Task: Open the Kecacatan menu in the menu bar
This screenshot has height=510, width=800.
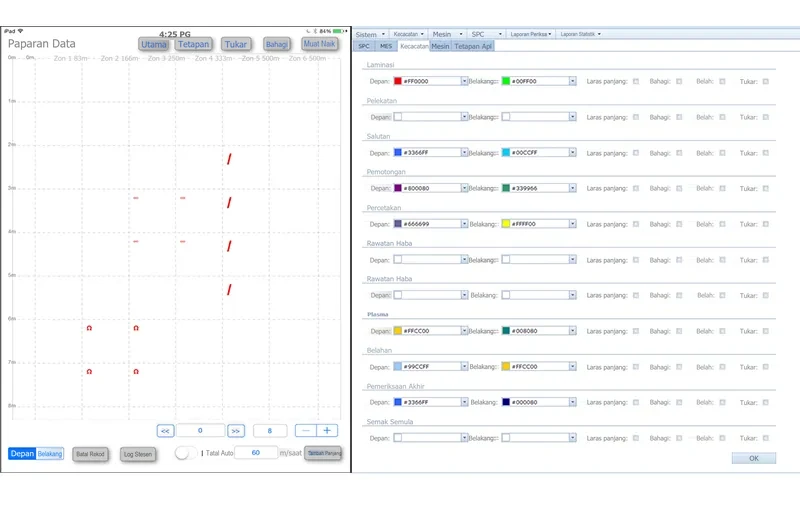Action: pos(408,34)
